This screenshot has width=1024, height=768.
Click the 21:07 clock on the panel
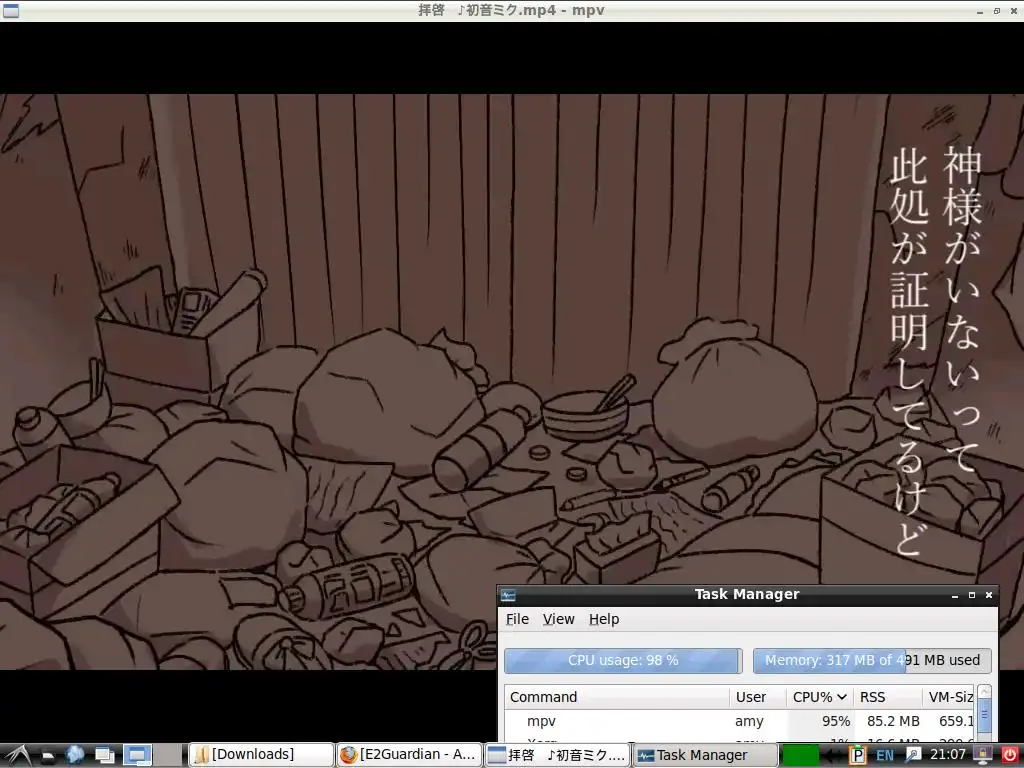[x=948, y=755]
